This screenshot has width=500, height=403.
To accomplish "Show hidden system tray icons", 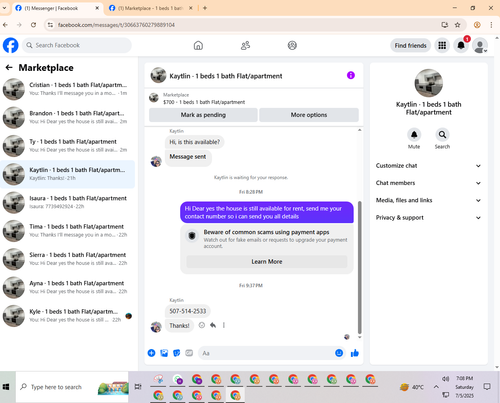I will (436, 387).
